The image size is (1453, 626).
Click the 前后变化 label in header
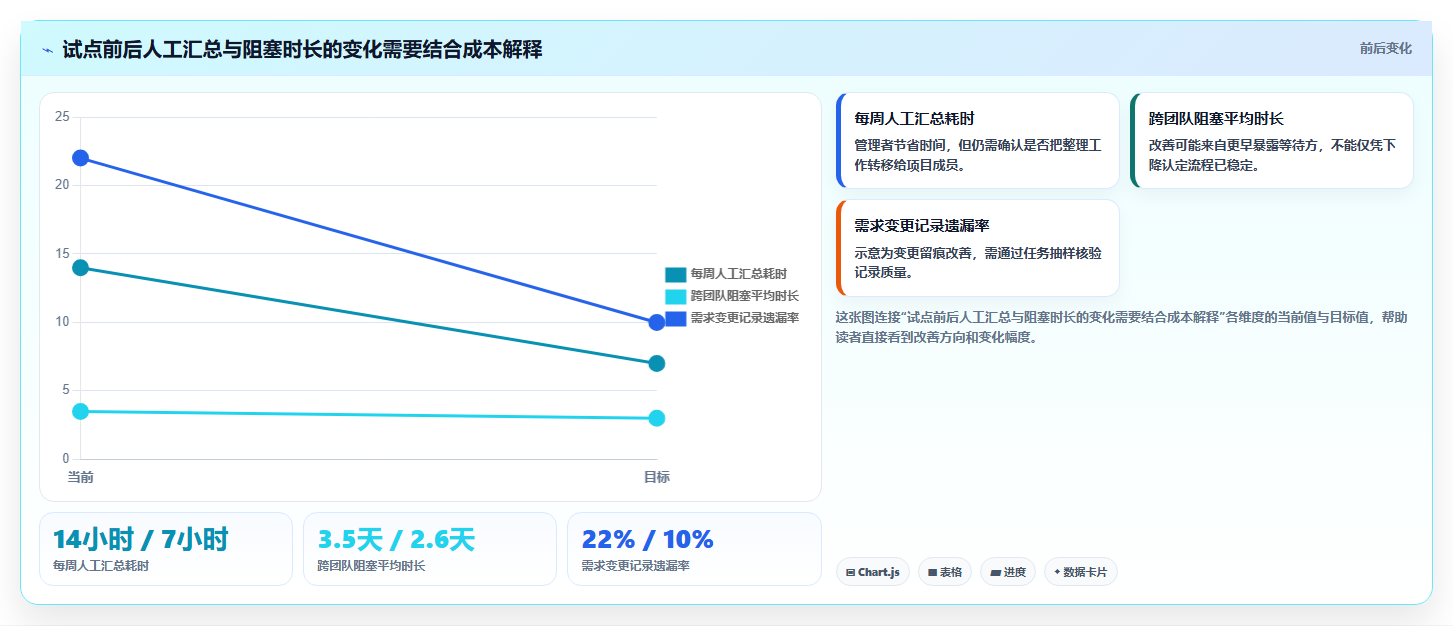[1385, 48]
